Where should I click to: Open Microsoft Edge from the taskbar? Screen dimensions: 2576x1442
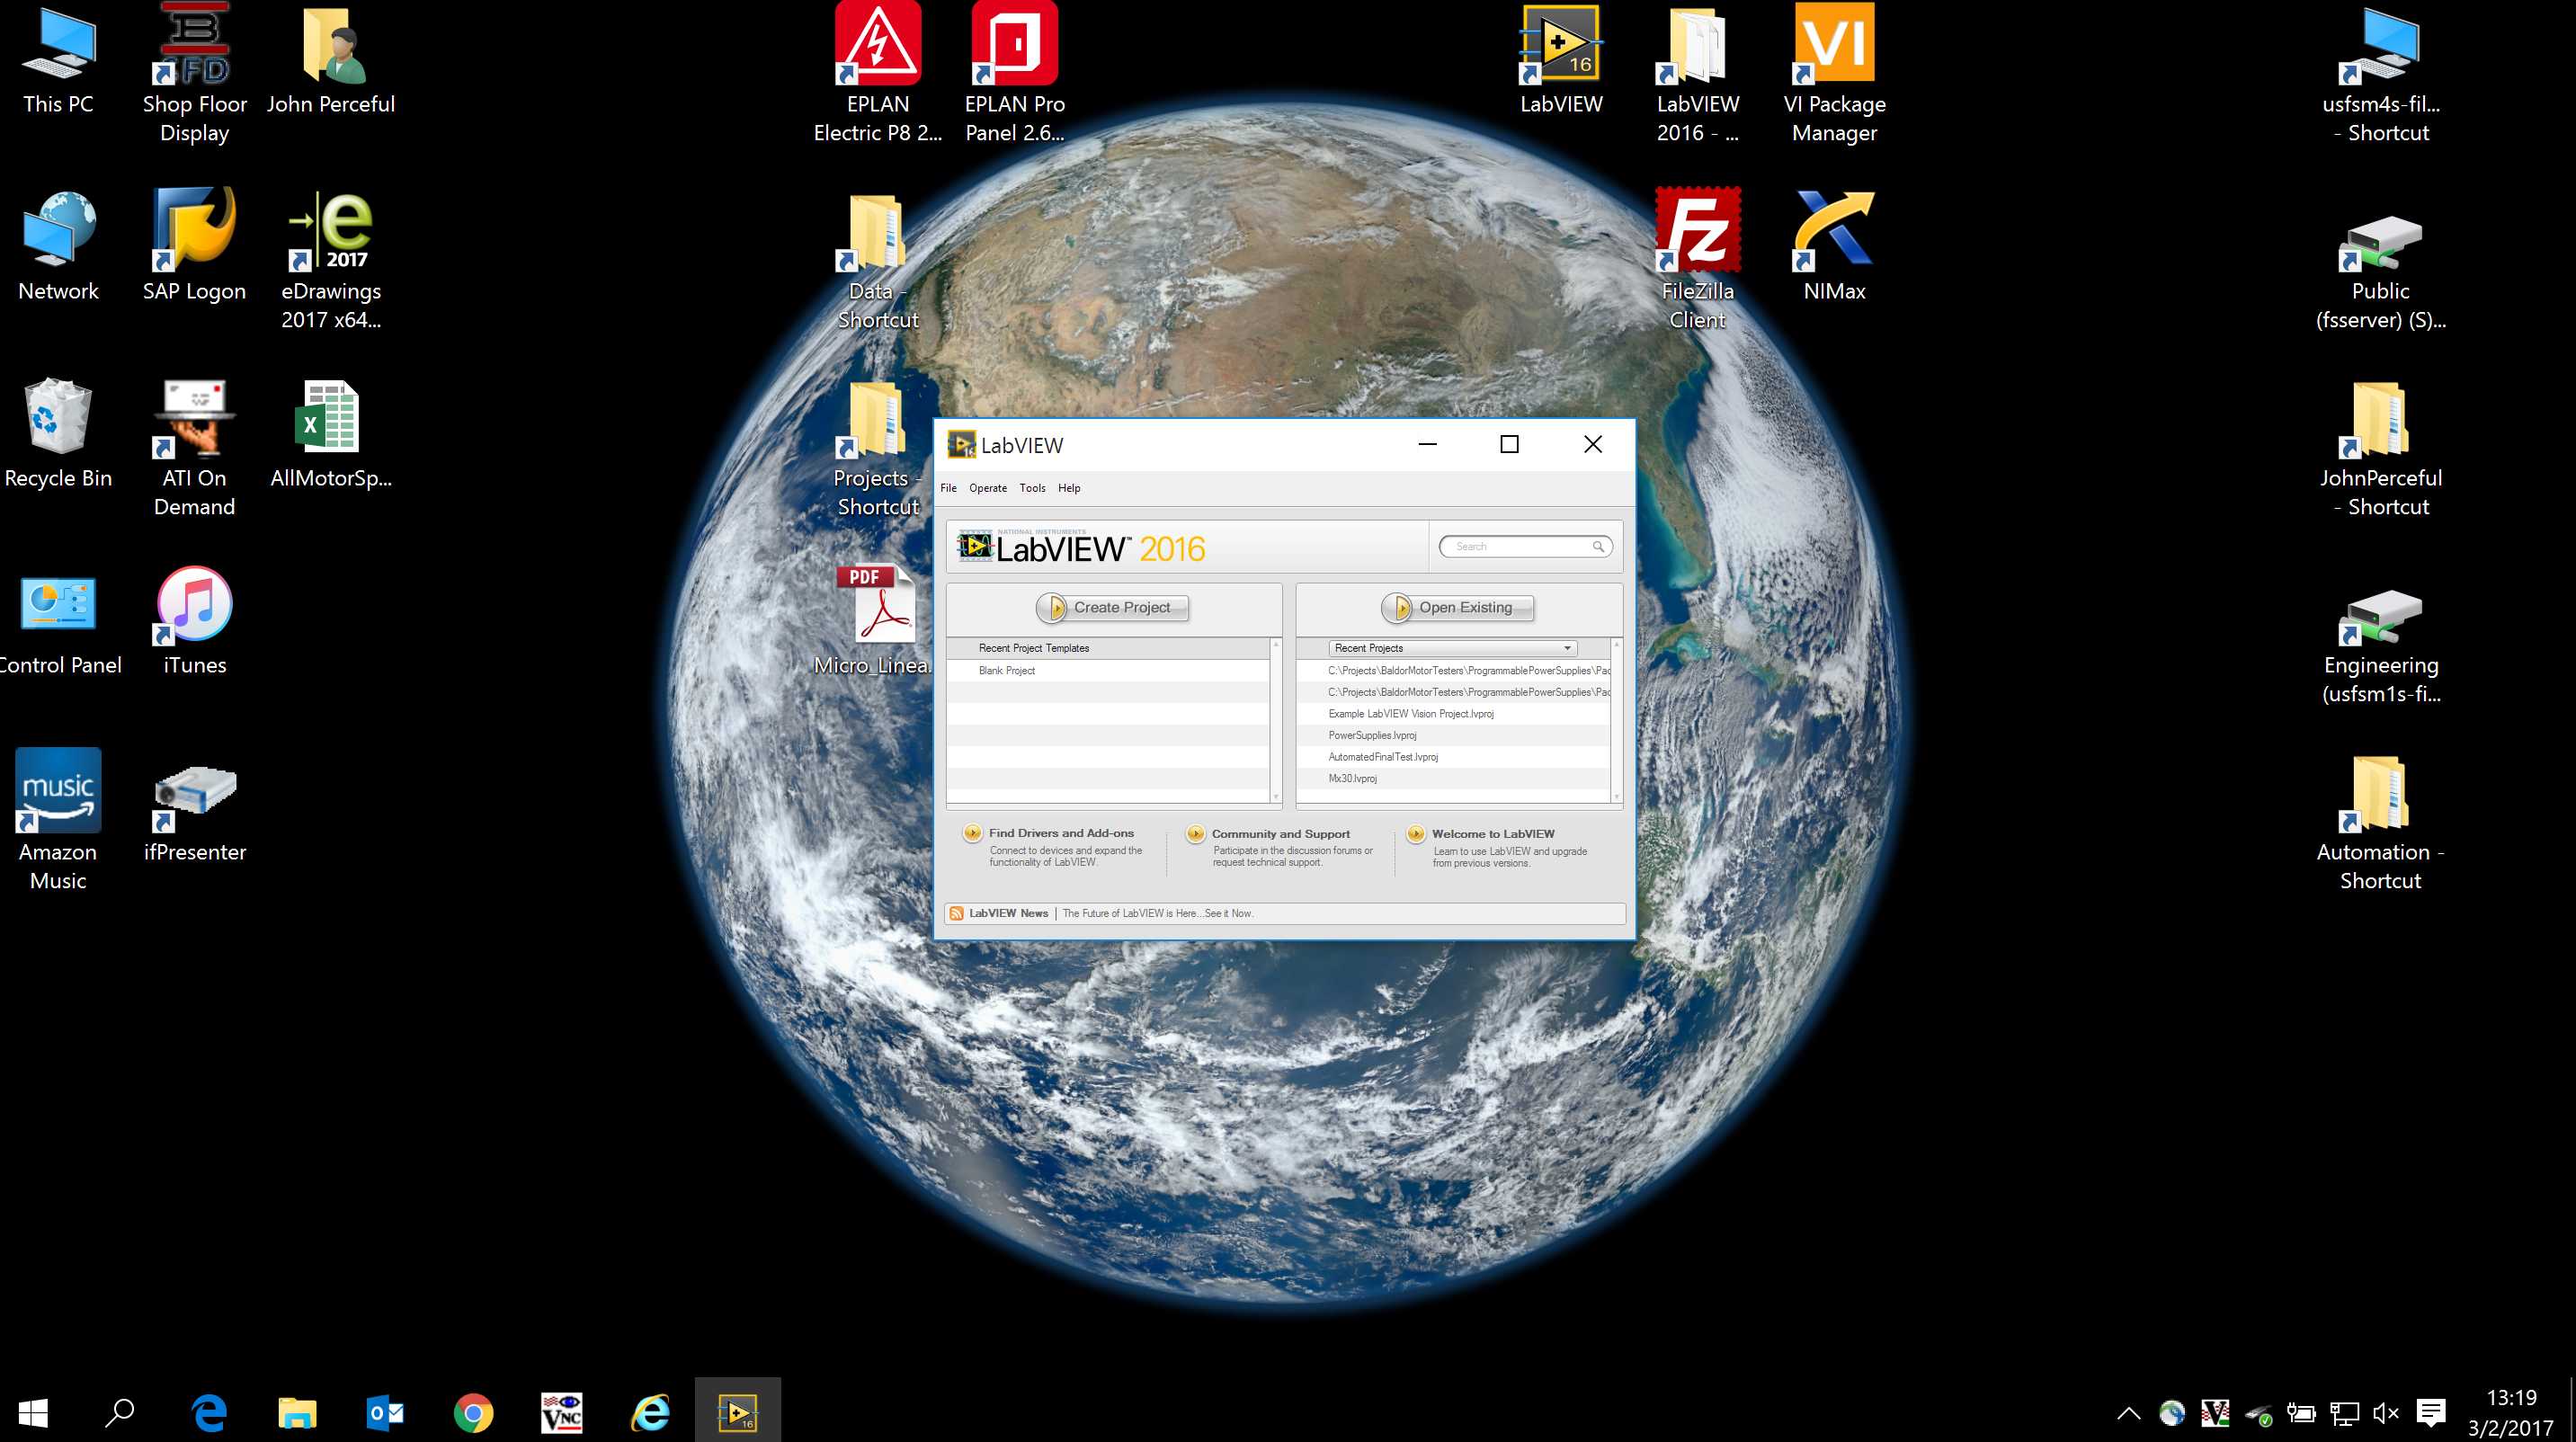coord(209,1412)
